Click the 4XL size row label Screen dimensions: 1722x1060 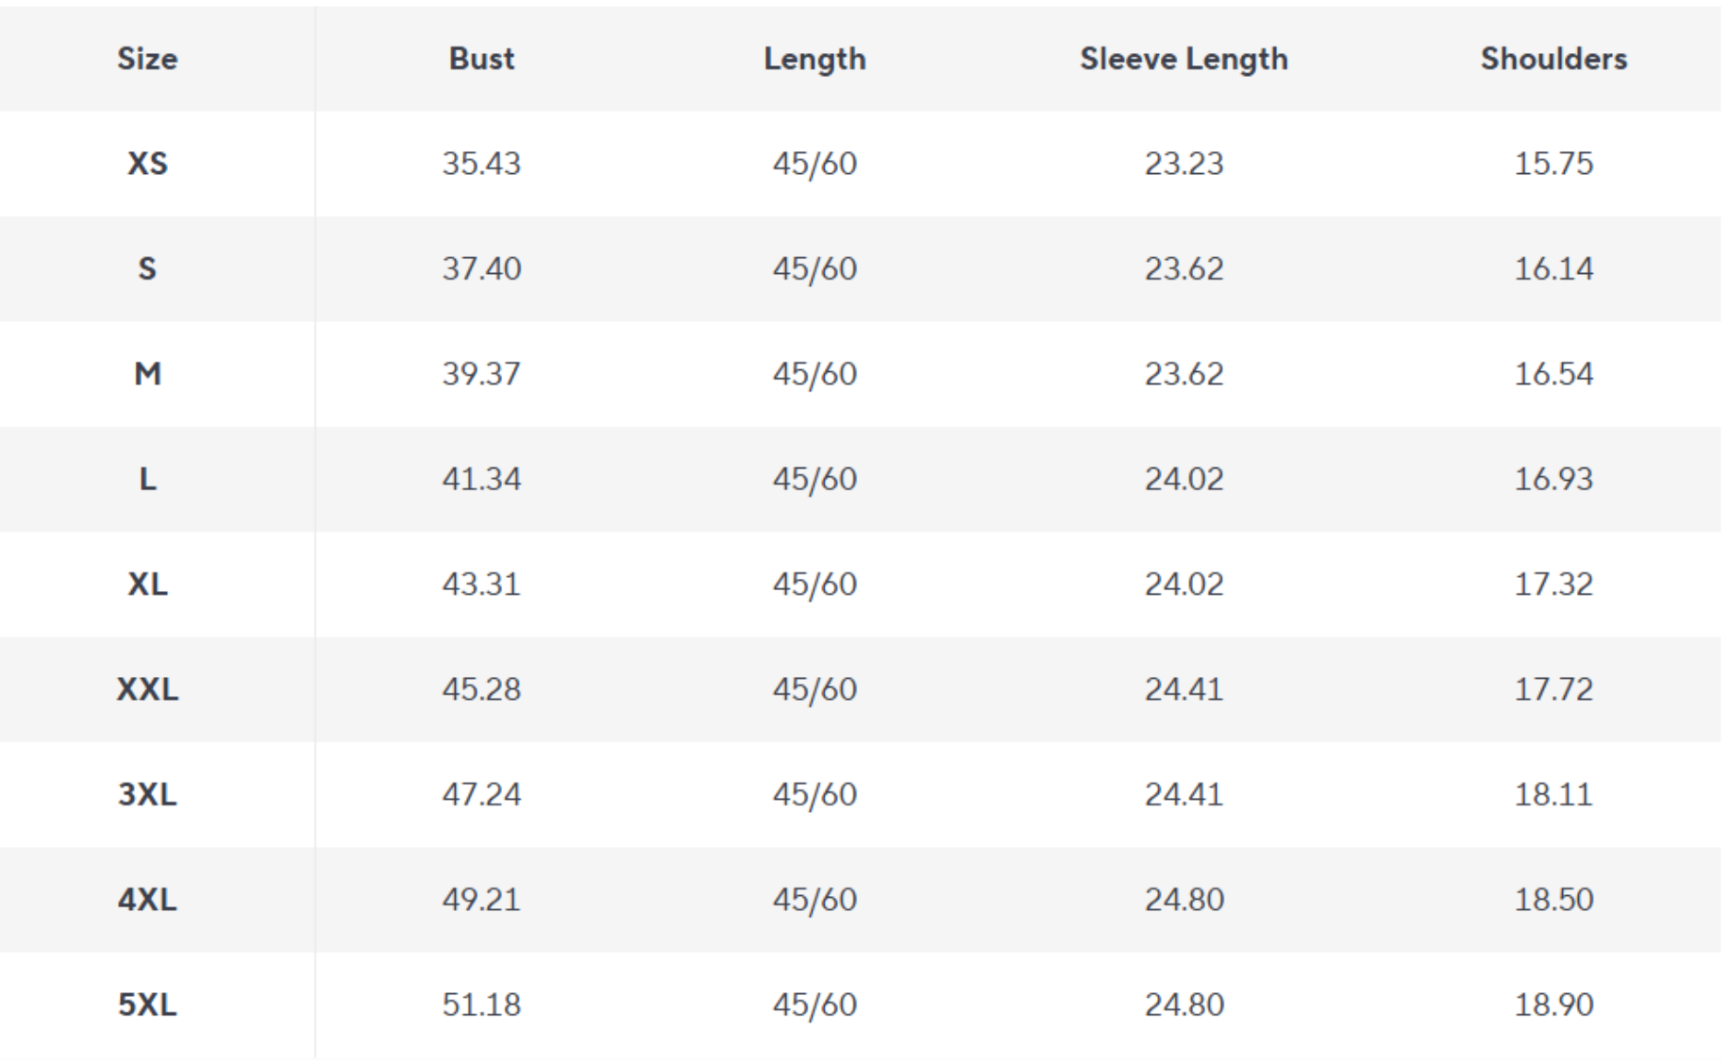(x=147, y=899)
